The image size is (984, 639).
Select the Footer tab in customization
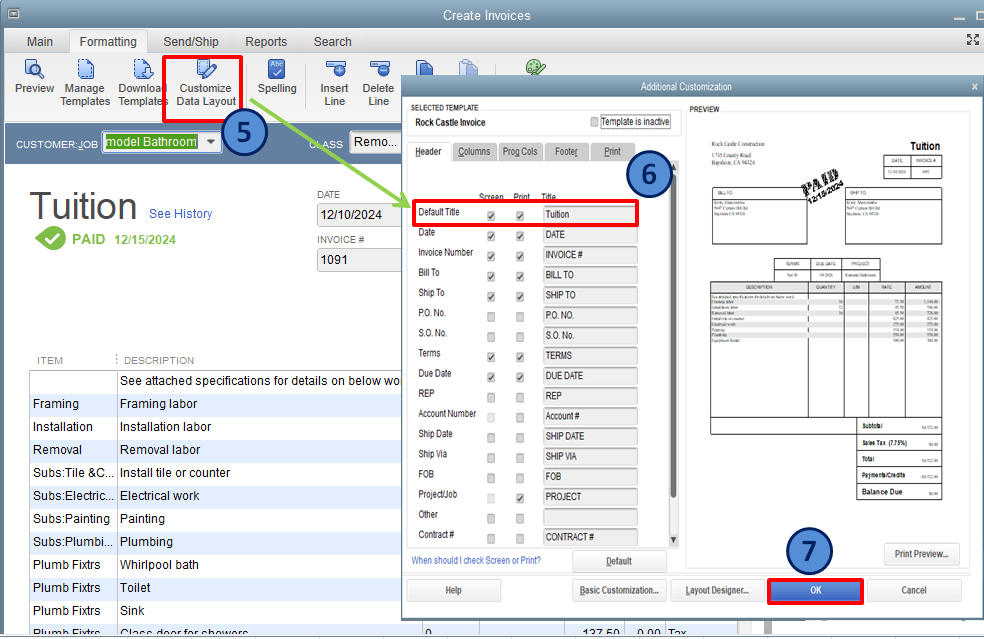566,151
